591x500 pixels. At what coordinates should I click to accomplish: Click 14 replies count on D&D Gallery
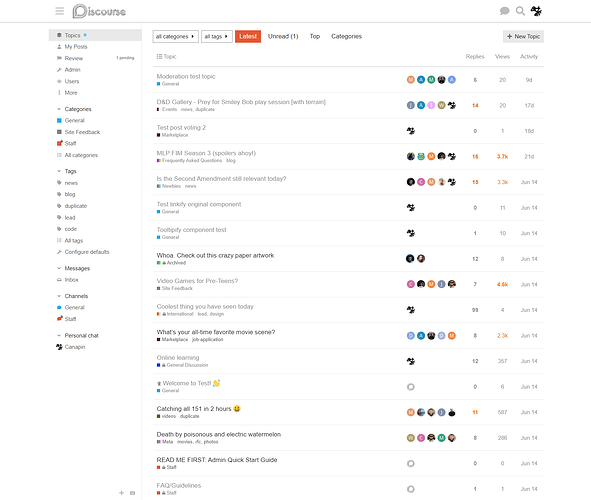475,106
